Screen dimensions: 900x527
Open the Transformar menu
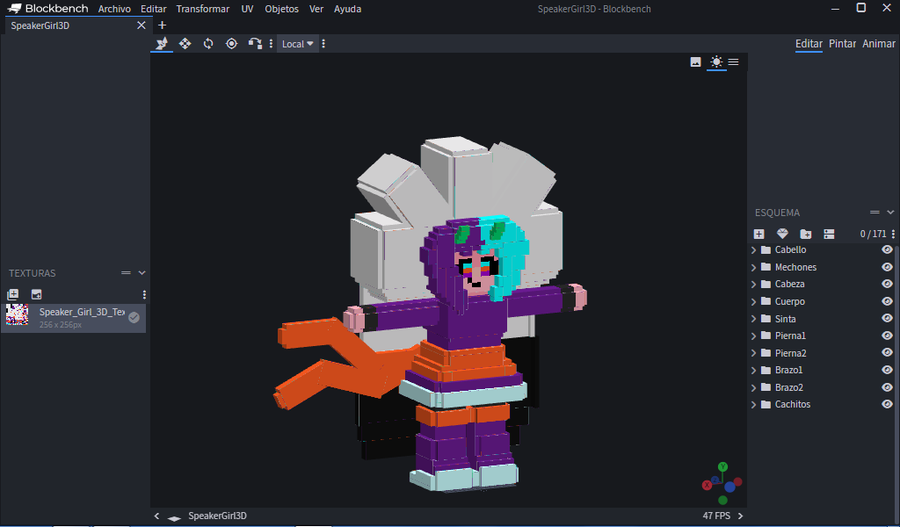203,9
